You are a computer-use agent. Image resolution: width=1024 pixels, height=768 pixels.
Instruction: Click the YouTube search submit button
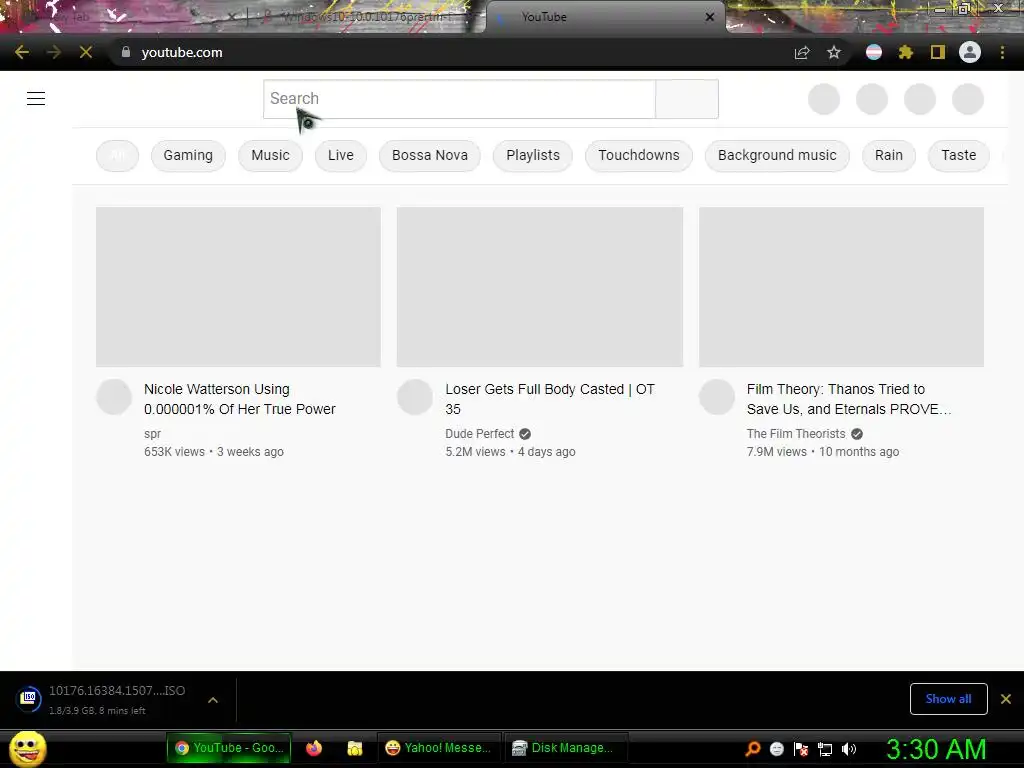point(687,99)
